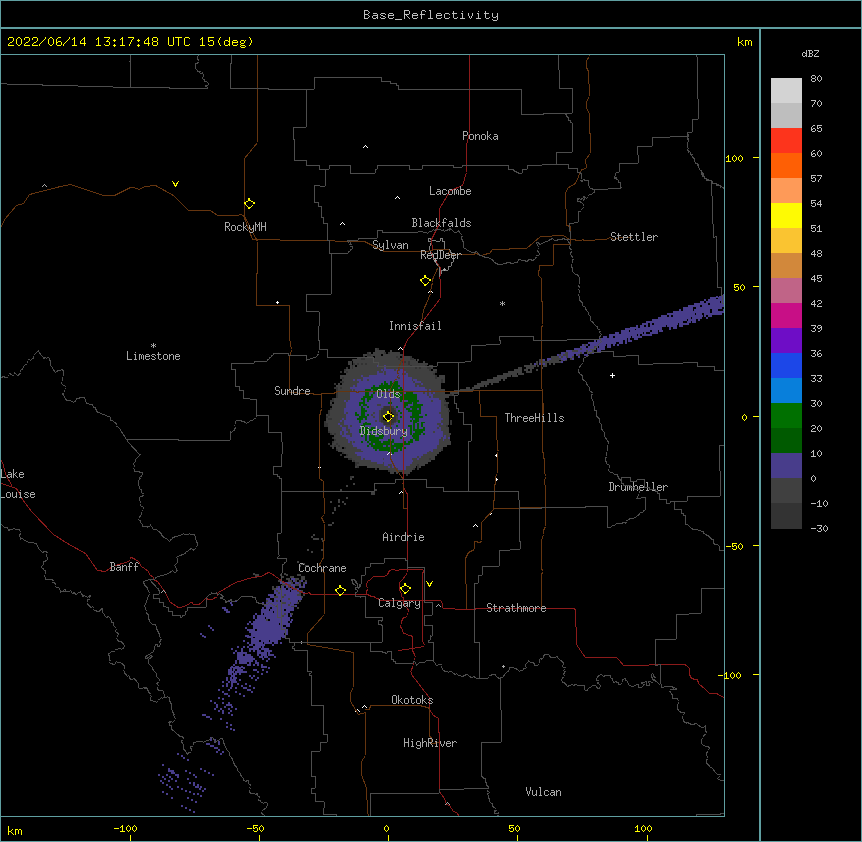Click the RedDeer city label

pyautogui.click(x=440, y=255)
